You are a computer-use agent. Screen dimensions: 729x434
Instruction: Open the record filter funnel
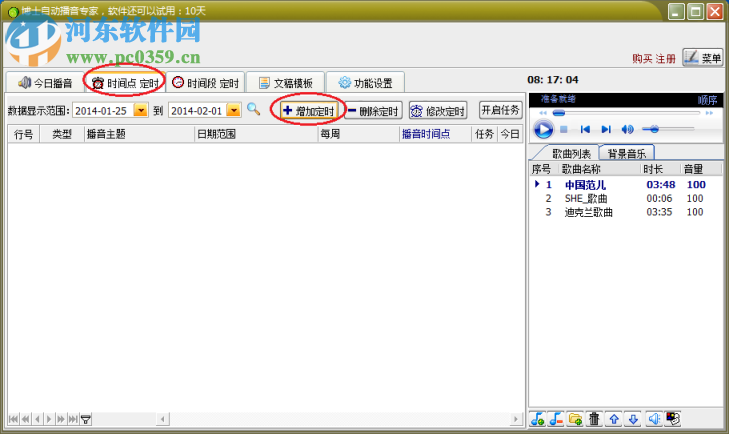(x=86, y=419)
